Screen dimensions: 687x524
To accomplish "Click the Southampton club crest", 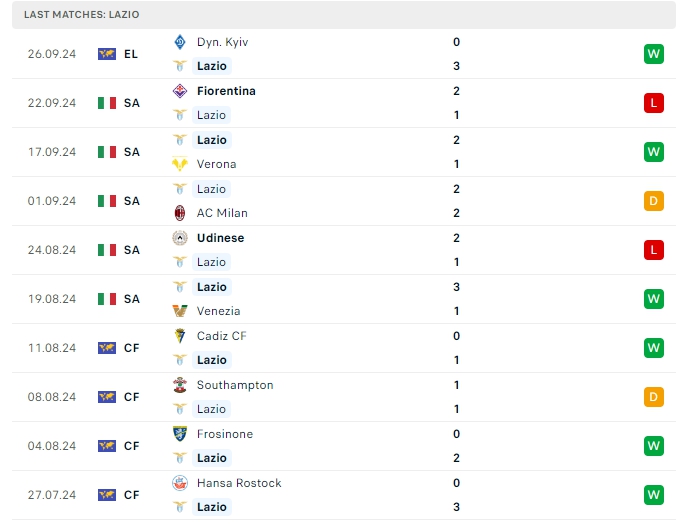I will (x=180, y=385).
